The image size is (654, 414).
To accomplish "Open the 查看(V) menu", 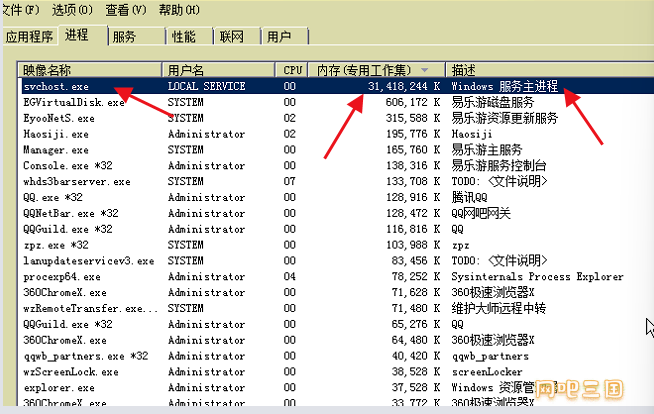I will [126, 10].
